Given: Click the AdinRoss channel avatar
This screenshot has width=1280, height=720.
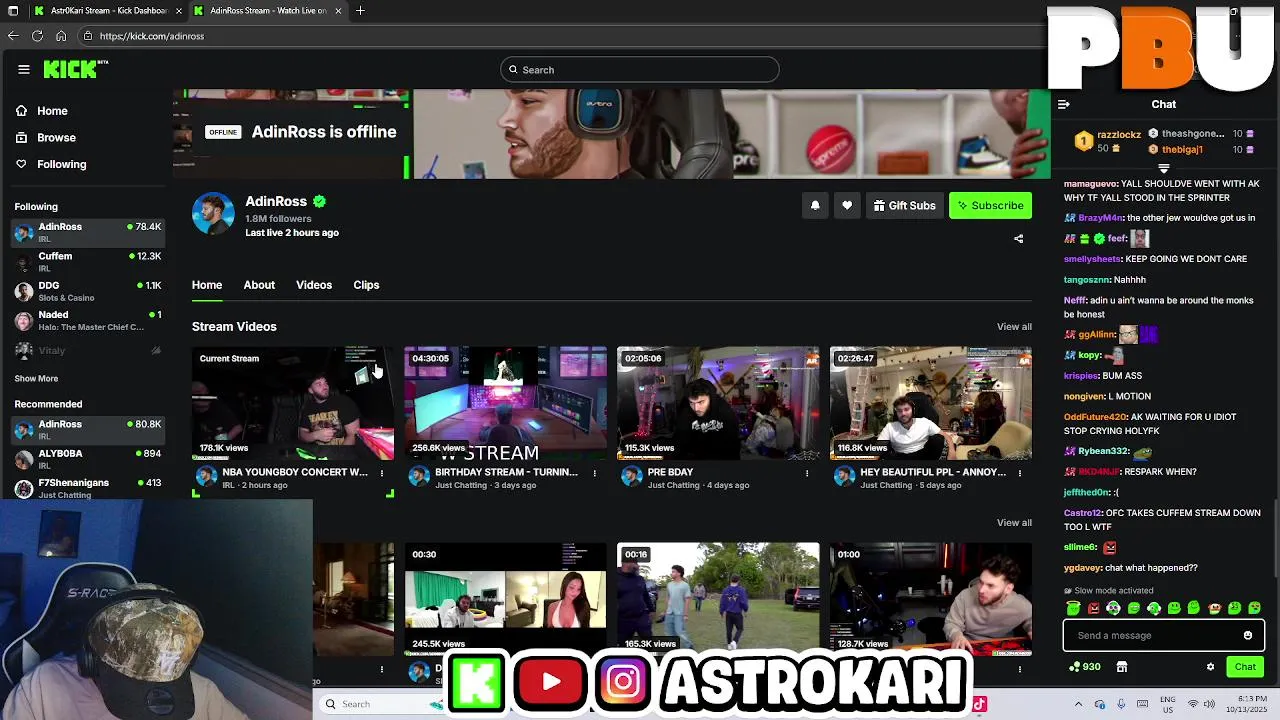Looking at the screenshot, I should click(x=213, y=213).
